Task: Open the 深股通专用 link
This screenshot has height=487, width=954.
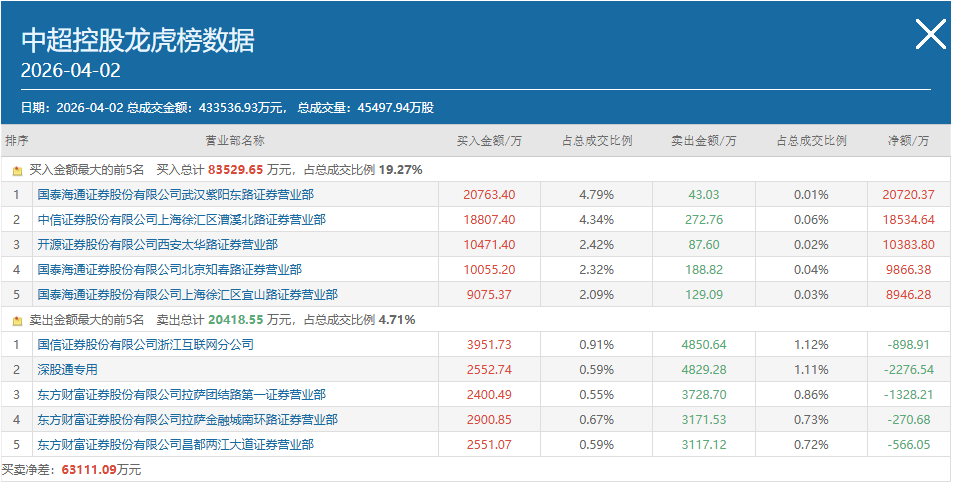Action: pyautogui.click(x=67, y=370)
